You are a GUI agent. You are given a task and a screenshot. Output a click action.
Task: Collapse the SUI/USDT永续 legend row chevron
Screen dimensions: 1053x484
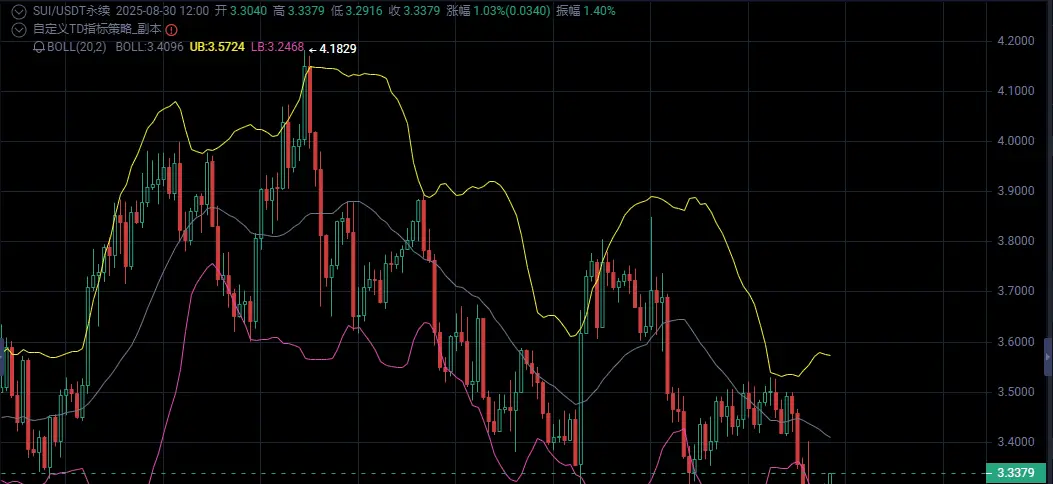(x=20, y=11)
